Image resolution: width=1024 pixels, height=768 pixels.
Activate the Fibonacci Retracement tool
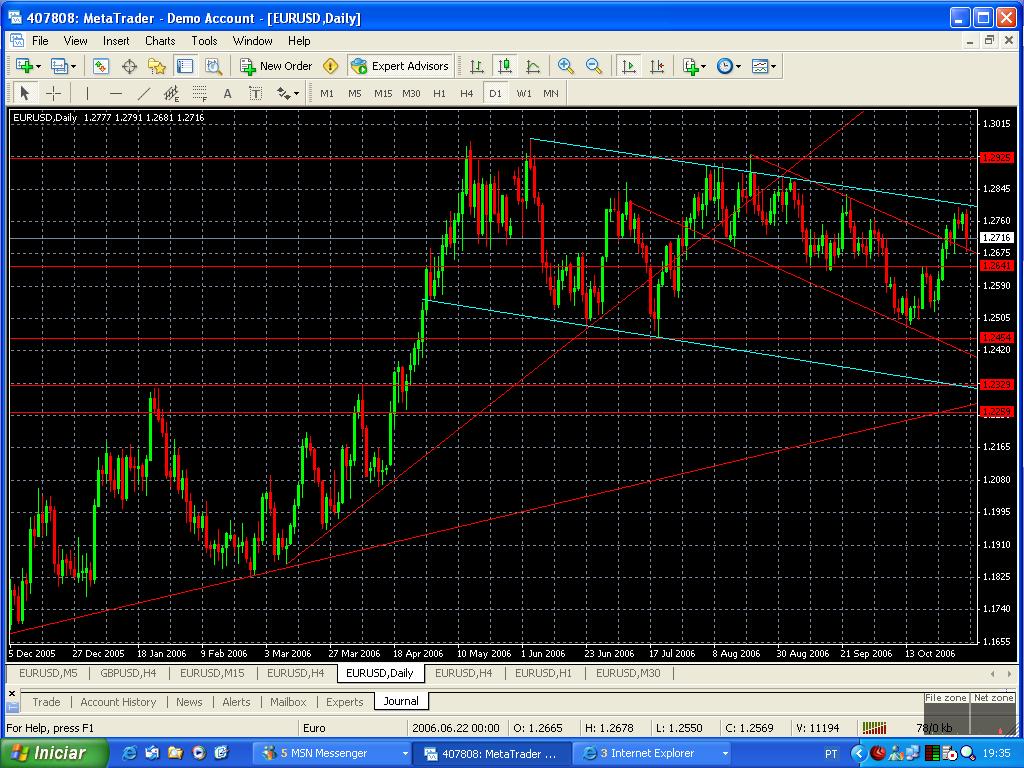click(x=198, y=93)
